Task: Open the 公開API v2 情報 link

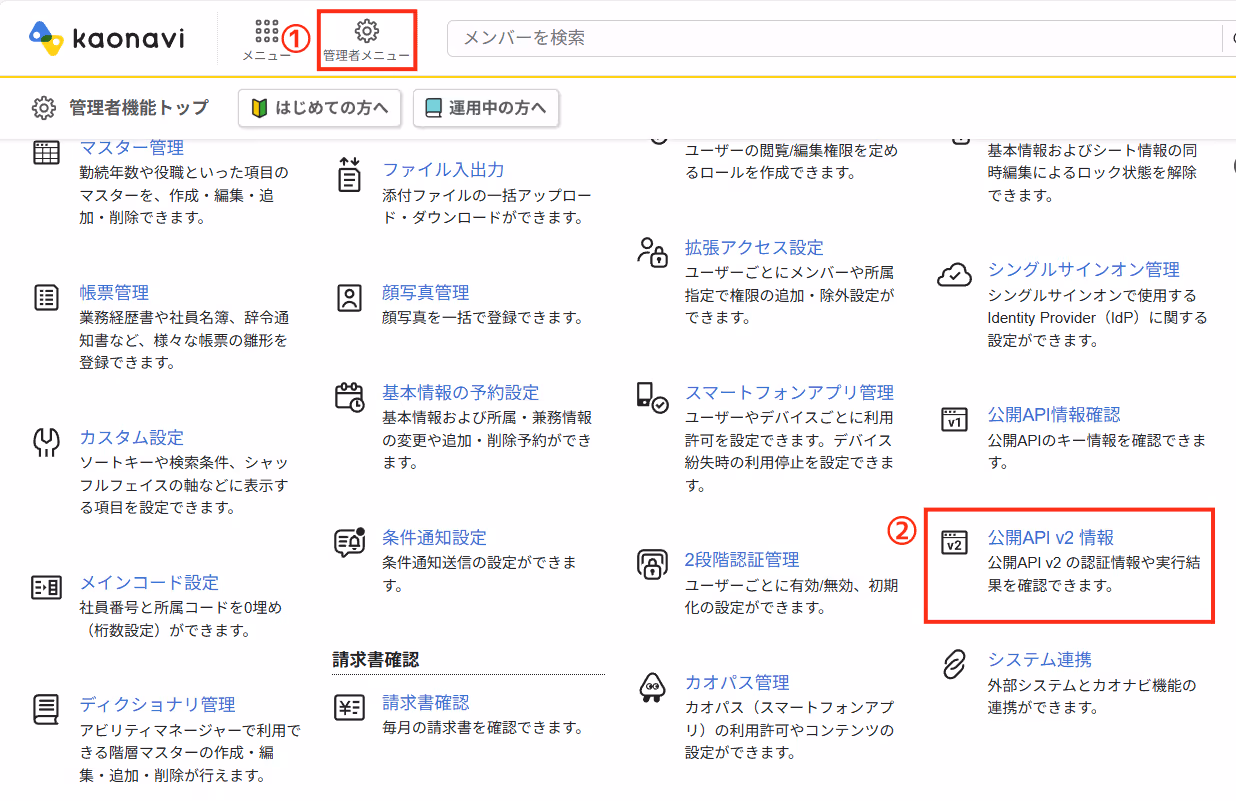Action: (1051, 538)
